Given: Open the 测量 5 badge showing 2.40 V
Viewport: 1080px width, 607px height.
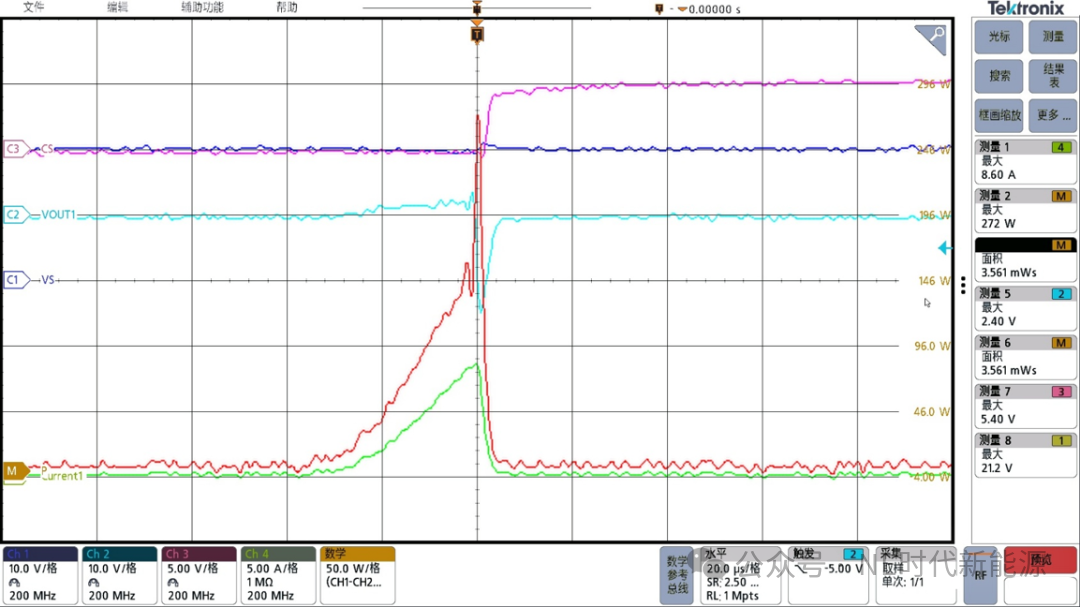Looking at the screenshot, I should coord(1025,307).
